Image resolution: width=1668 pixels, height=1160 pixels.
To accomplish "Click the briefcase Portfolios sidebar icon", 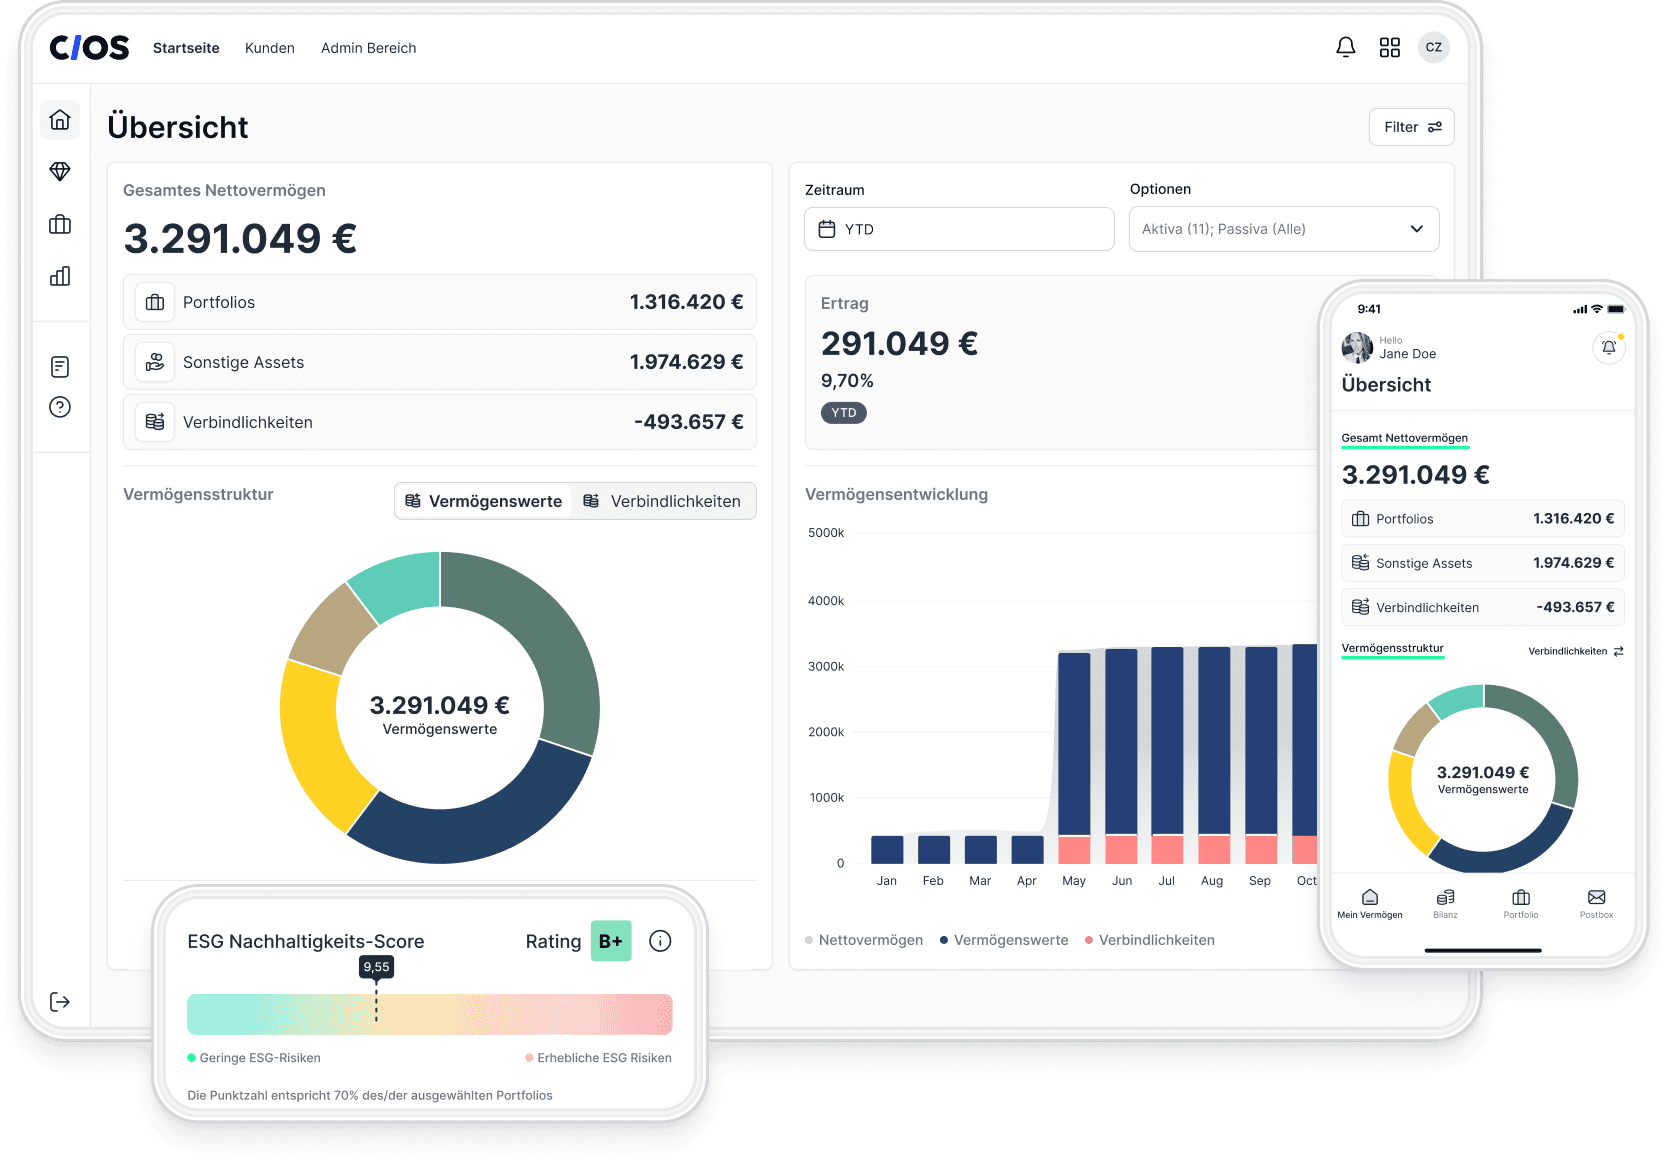I will coord(60,224).
